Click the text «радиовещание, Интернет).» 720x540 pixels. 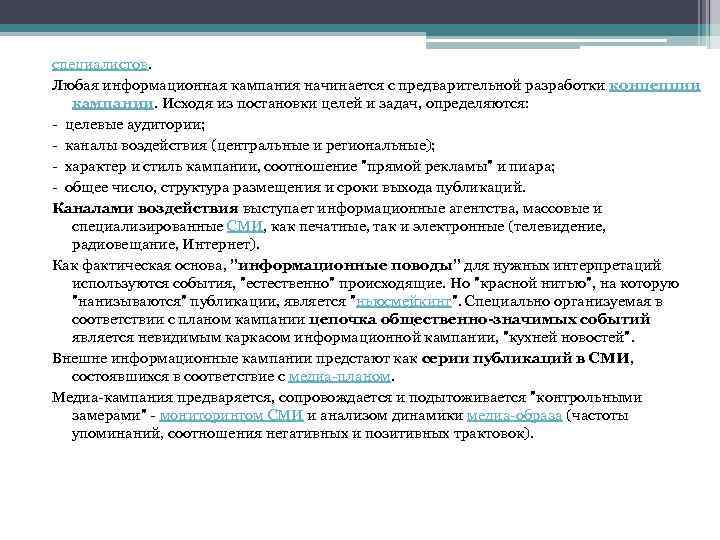click(165, 245)
